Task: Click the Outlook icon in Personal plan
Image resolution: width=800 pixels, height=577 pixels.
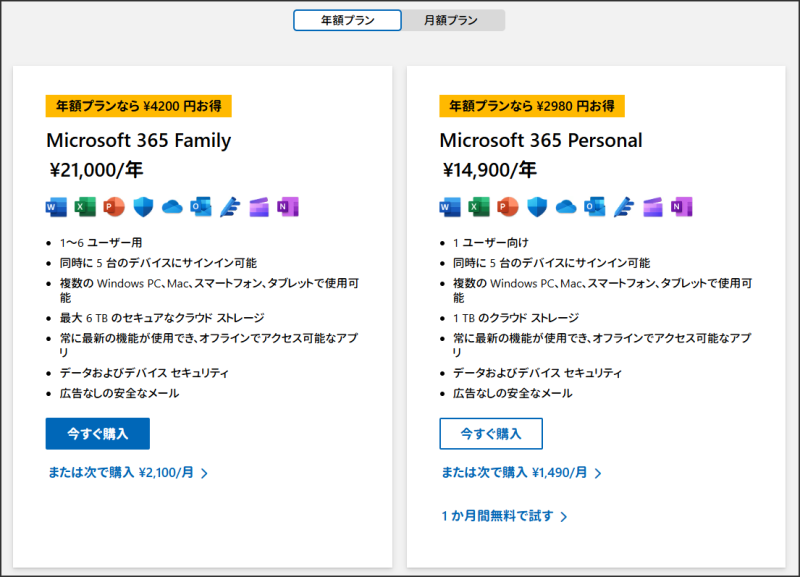Action: (595, 207)
